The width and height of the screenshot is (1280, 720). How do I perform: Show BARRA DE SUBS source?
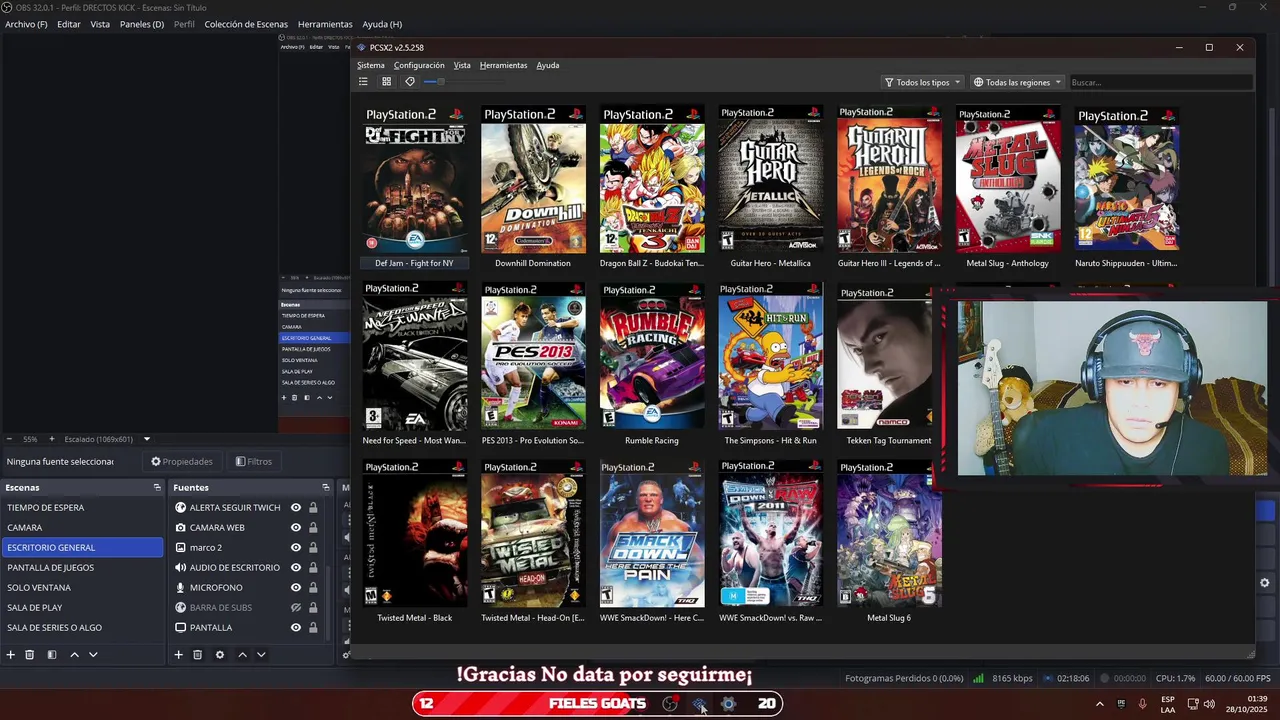click(296, 607)
